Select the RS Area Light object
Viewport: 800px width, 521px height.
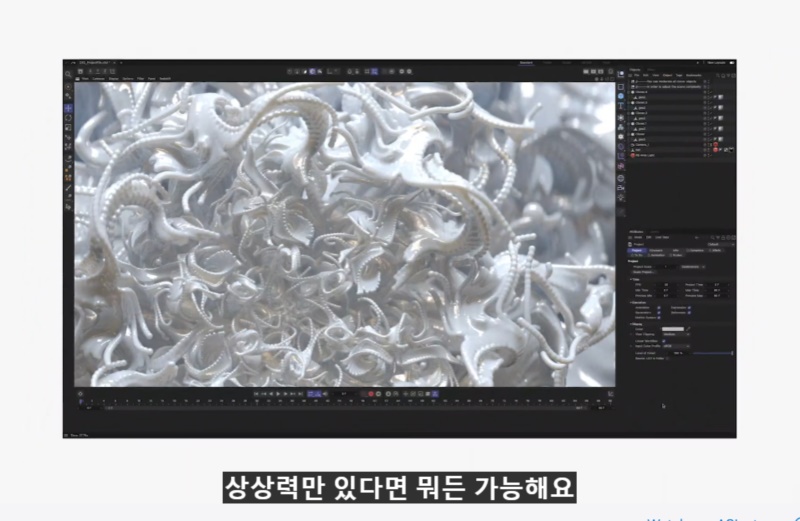[645, 155]
